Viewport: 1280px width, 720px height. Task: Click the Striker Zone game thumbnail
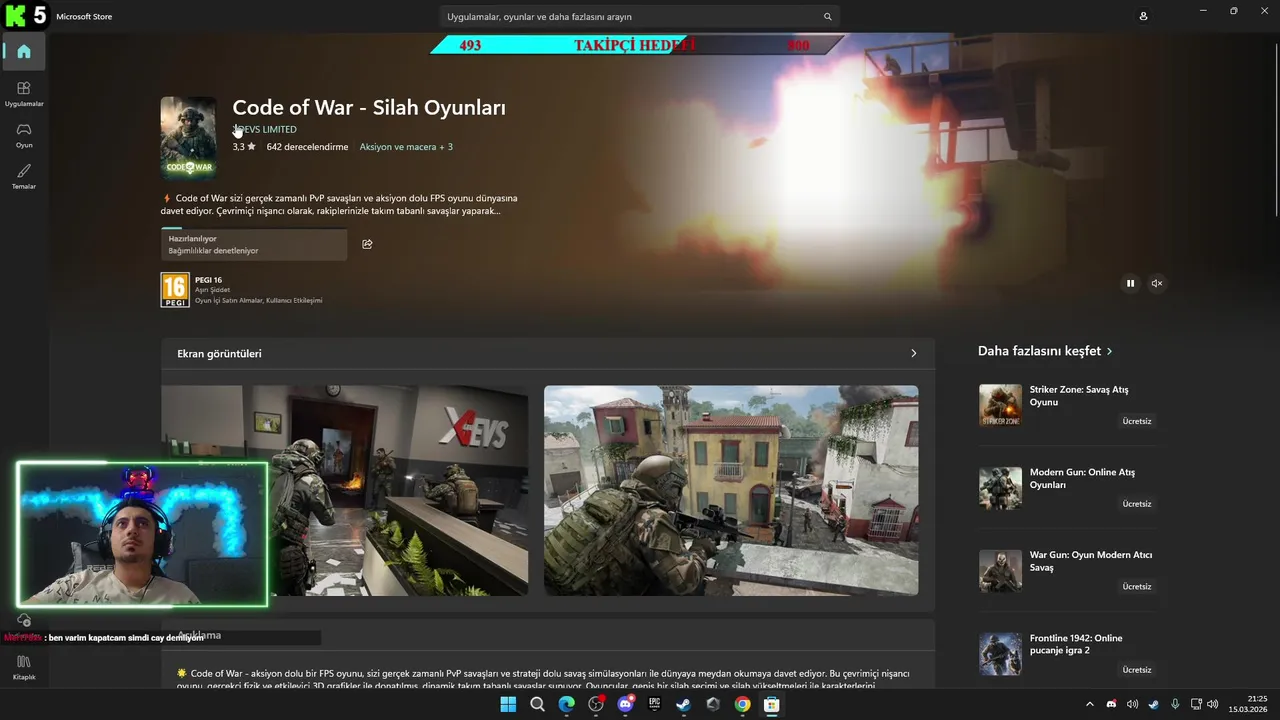pos(1000,405)
